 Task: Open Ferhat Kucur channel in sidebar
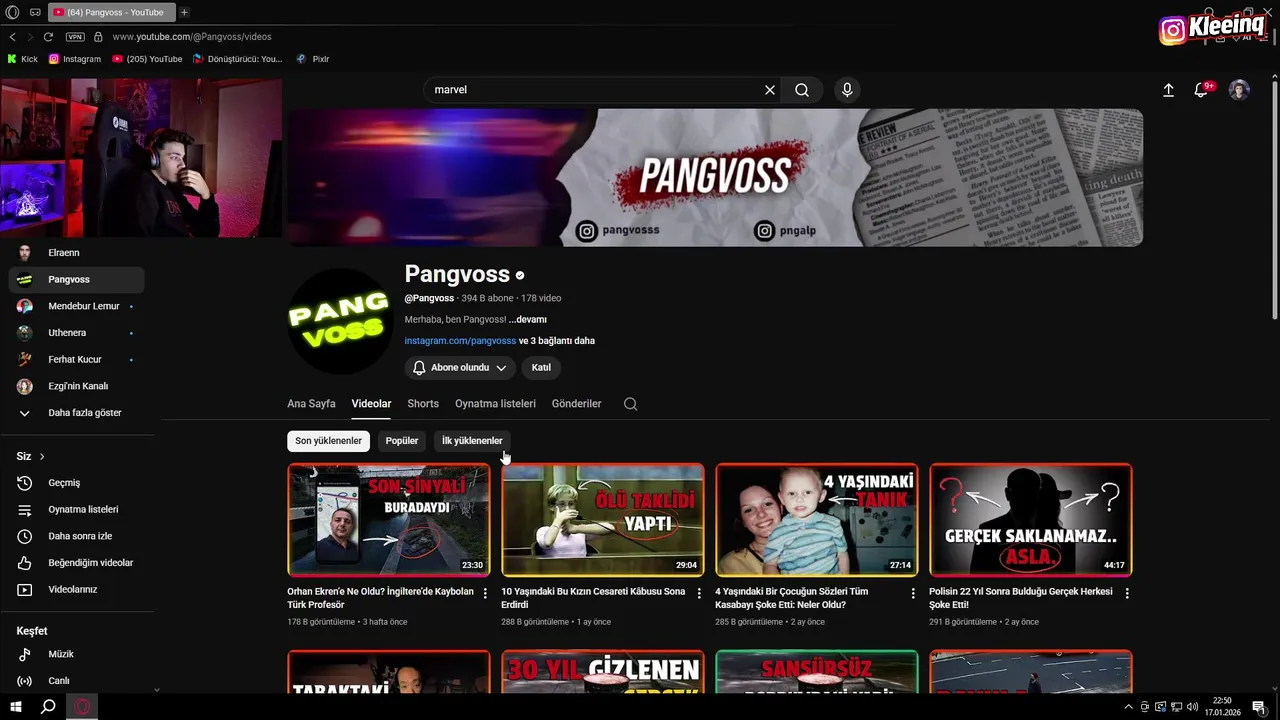pos(76,360)
